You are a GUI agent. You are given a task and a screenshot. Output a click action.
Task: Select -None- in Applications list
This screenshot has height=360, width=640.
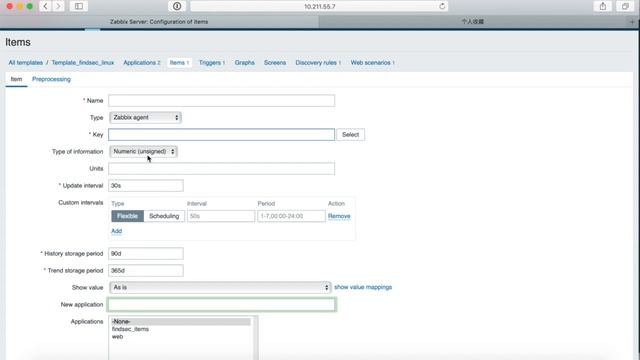181,322
